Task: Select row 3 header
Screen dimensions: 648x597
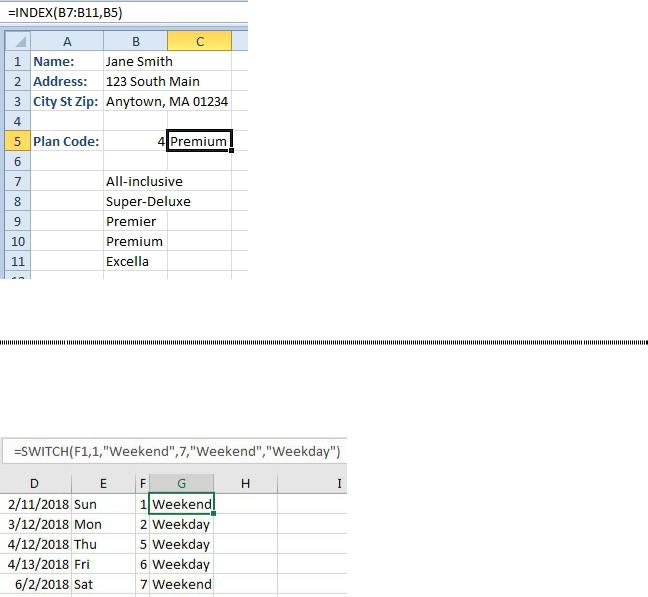Action: coord(17,101)
